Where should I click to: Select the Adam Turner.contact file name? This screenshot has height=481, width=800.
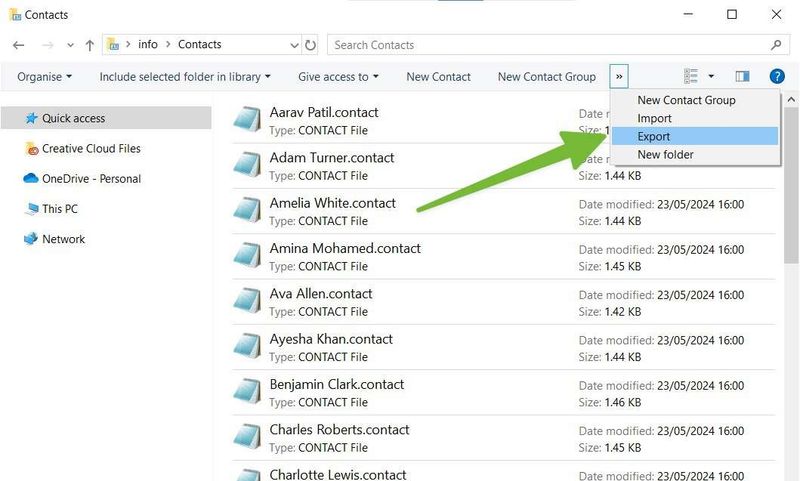tap(332, 158)
